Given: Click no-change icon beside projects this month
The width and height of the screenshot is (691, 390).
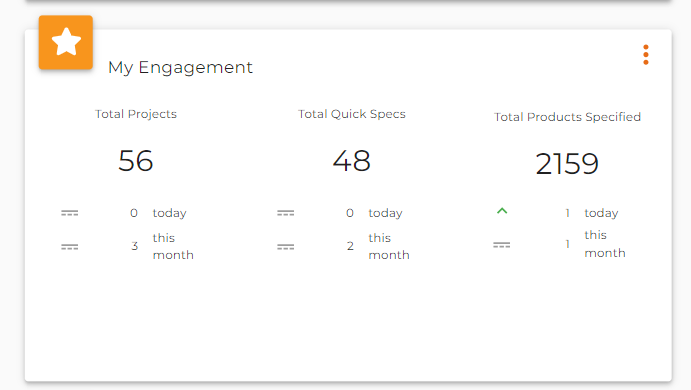Looking at the screenshot, I should pos(70,247).
